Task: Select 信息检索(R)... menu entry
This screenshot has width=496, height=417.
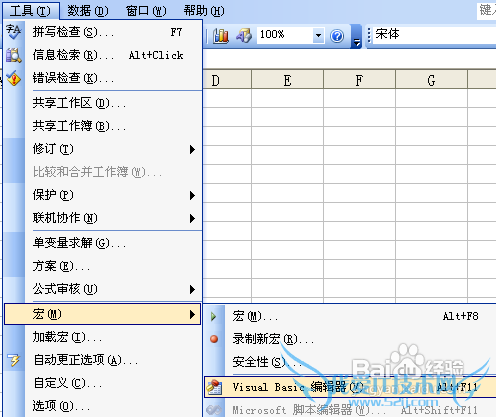Action: (103, 55)
